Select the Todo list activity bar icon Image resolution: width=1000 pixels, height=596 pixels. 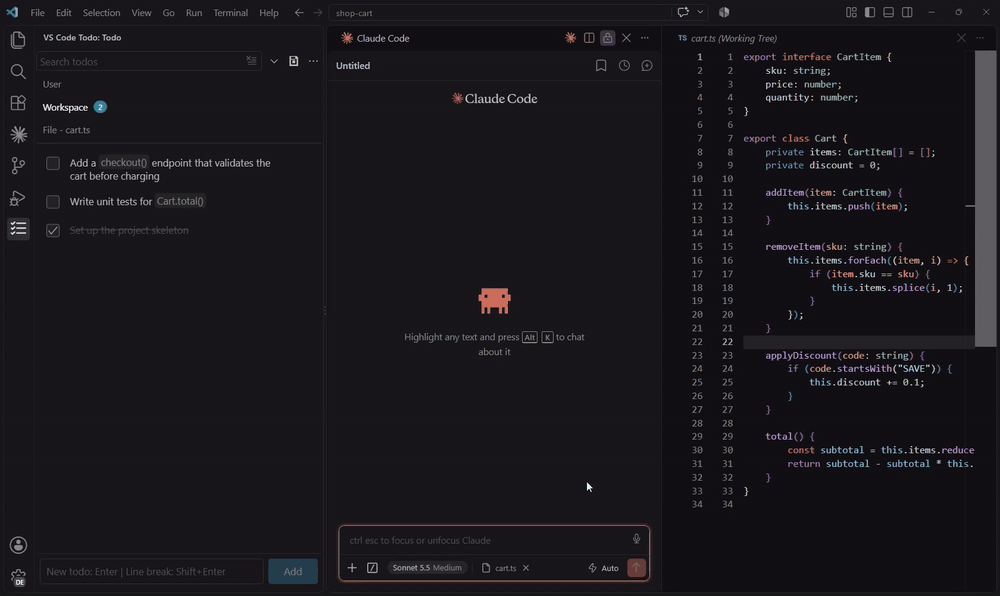point(18,228)
